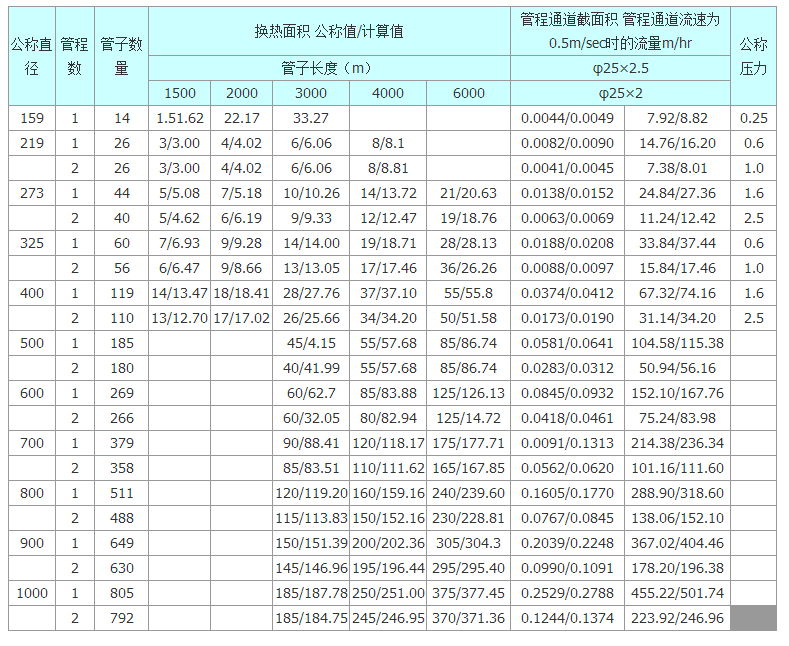Click the 159 nominal diameter cell
789x646 pixels.
coord(32,118)
